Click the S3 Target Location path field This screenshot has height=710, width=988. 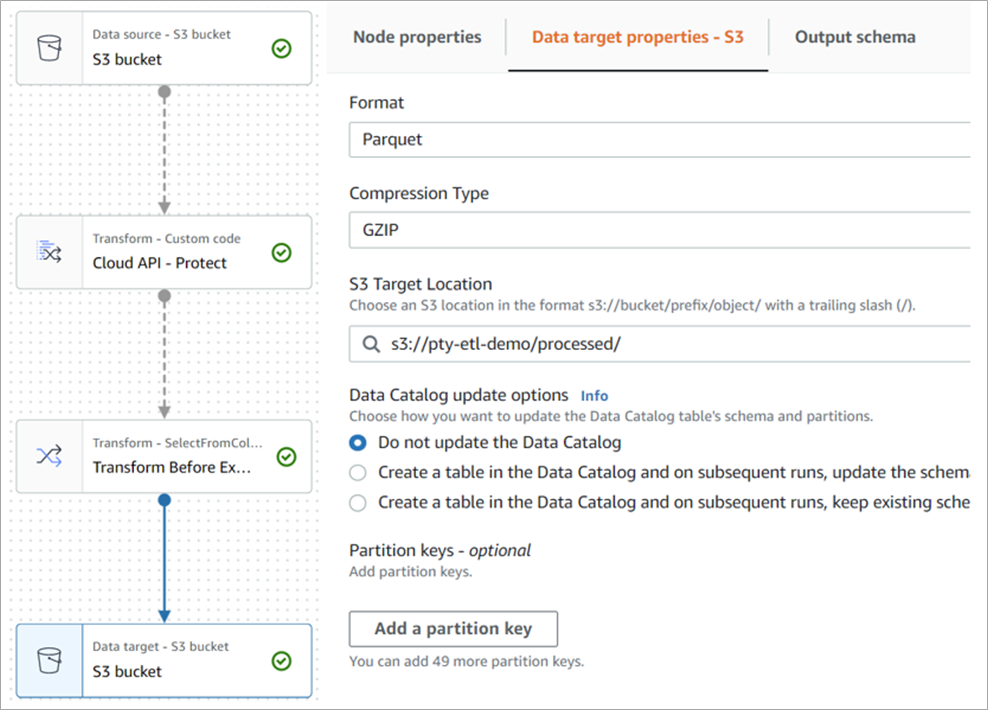670,344
